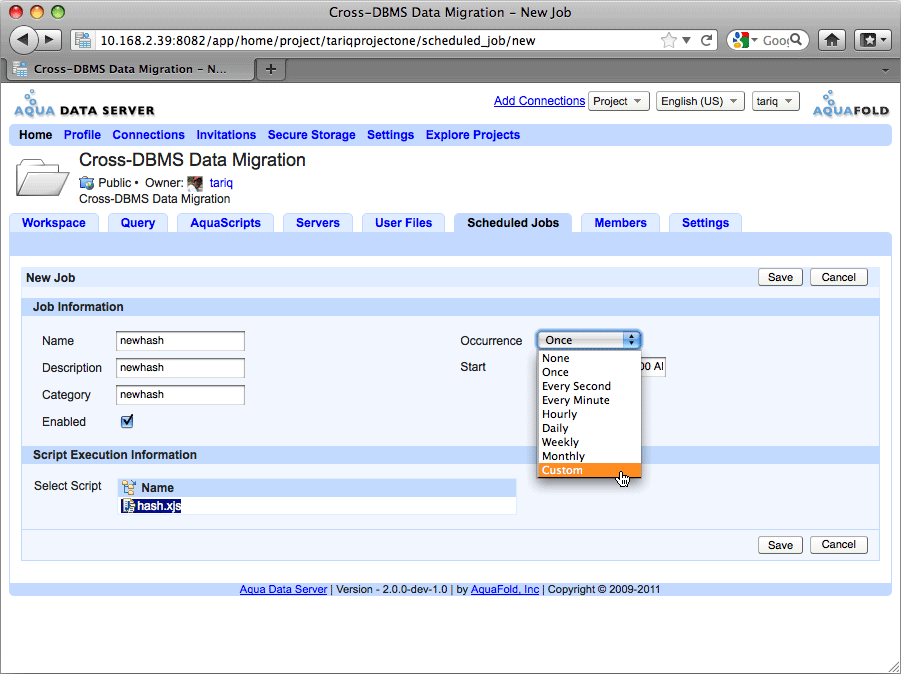Click the site identity icon in address bar
Screen dimensions: 901x674
click(83, 40)
